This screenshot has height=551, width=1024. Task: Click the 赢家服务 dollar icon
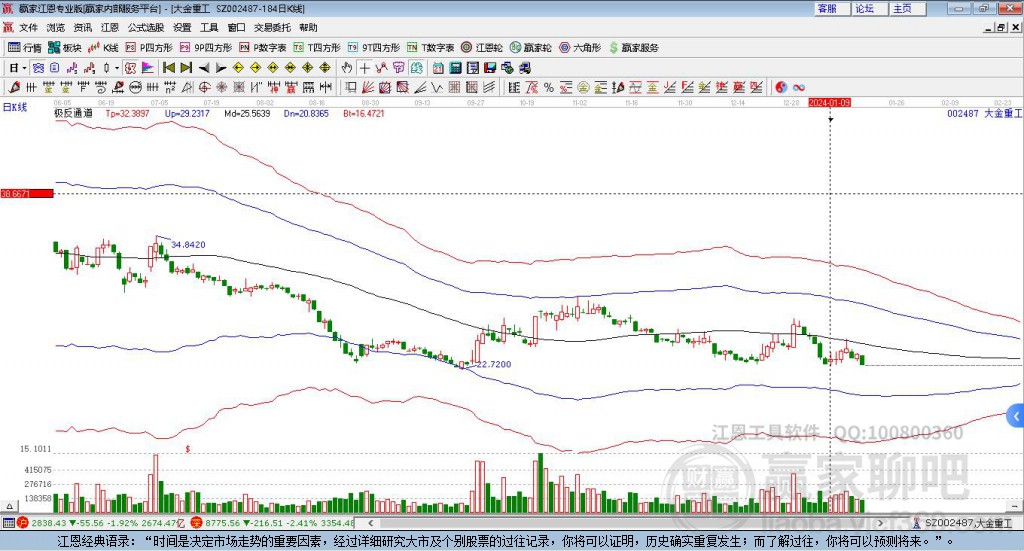(633, 47)
